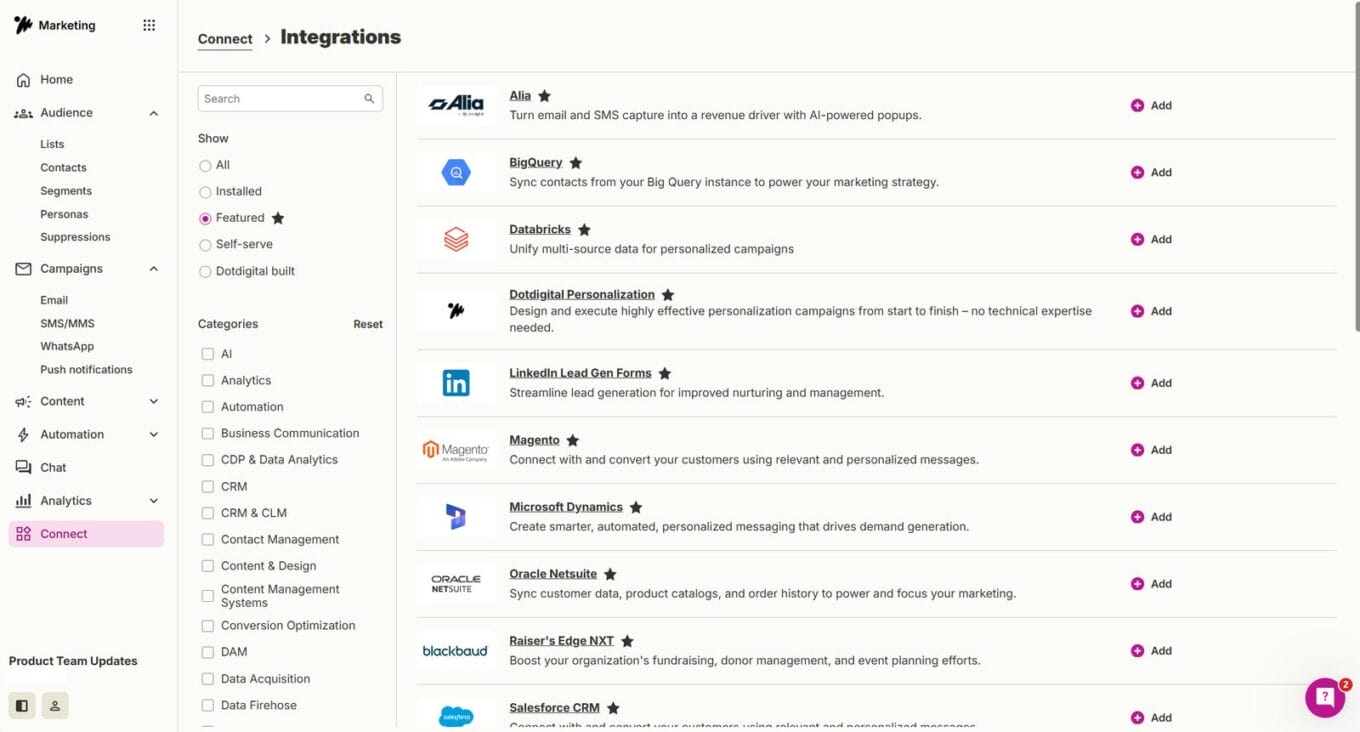Open Push notifications in the sidebar
This screenshot has height=732, width=1360.
click(x=86, y=370)
